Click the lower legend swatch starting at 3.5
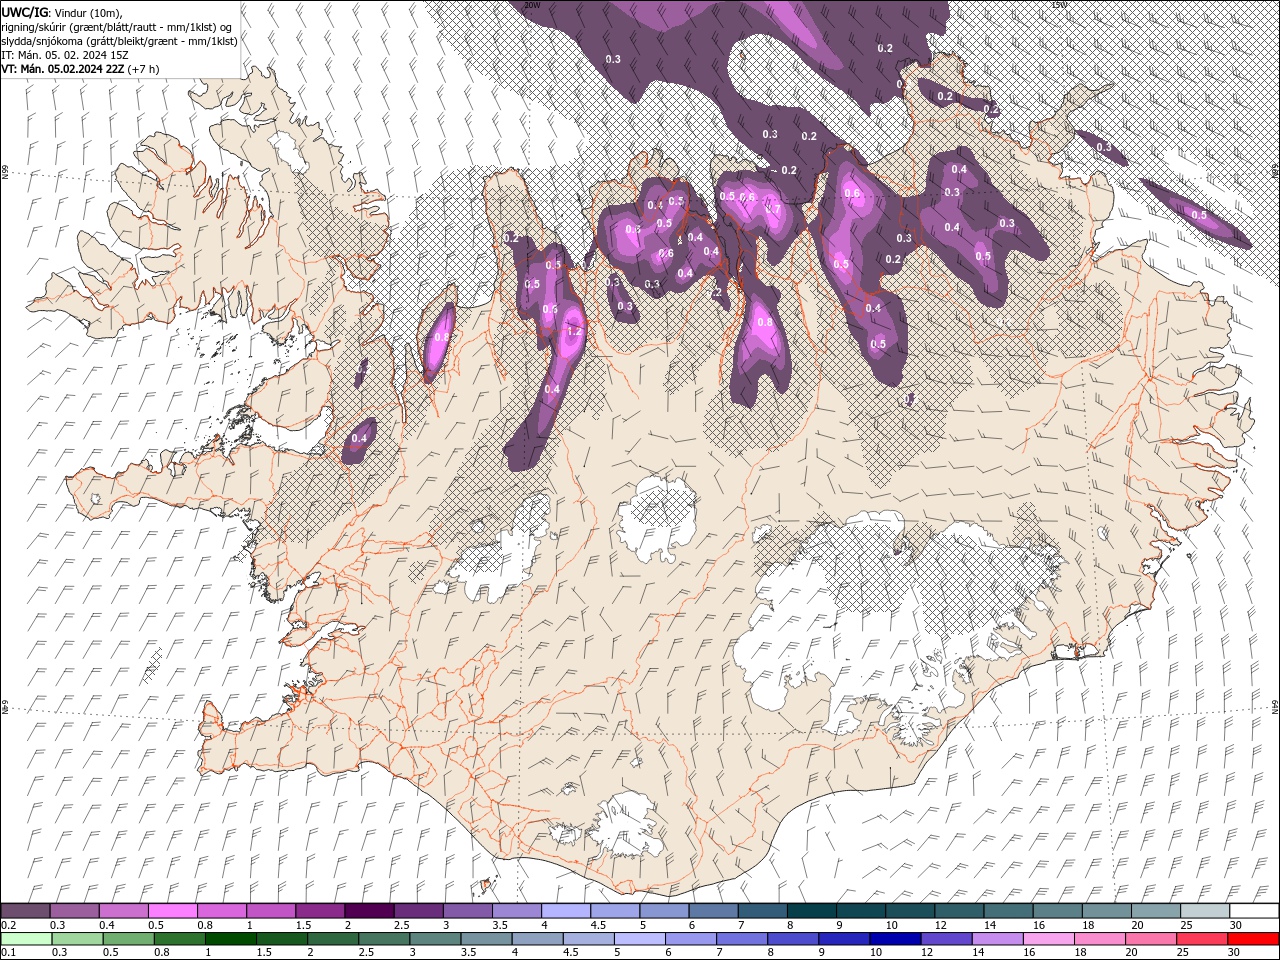Screen dimensions: 1280x960 486,939
